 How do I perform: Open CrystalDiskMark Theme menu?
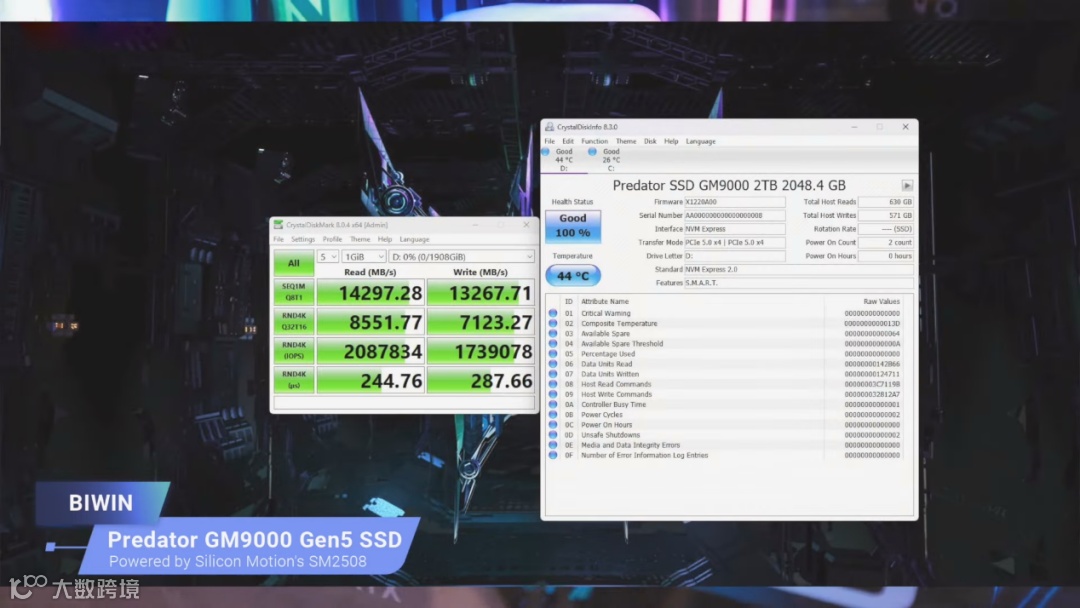360,240
